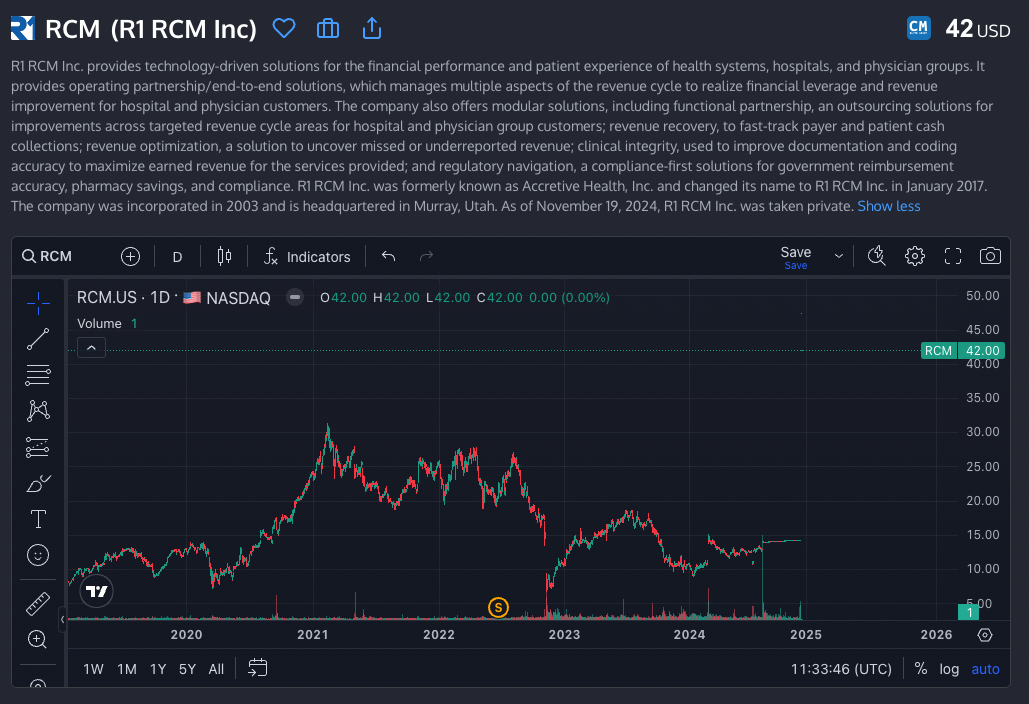
Task: Select the All time range
Action: click(x=216, y=669)
